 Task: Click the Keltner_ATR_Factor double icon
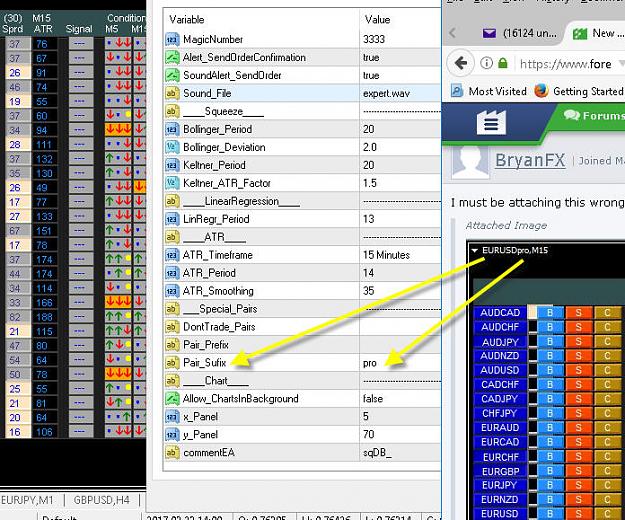click(x=172, y=183)
